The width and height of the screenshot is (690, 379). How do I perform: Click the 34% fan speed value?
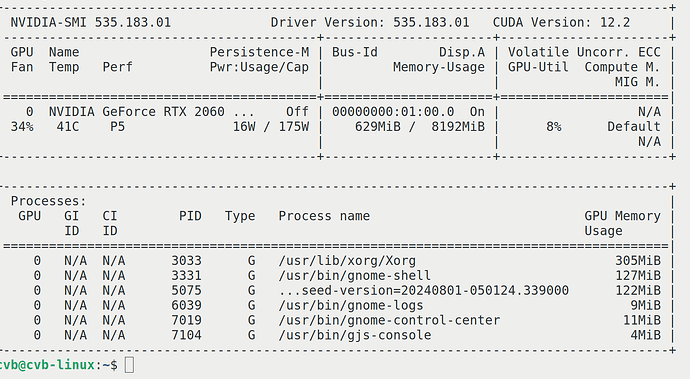pos(22,127)
